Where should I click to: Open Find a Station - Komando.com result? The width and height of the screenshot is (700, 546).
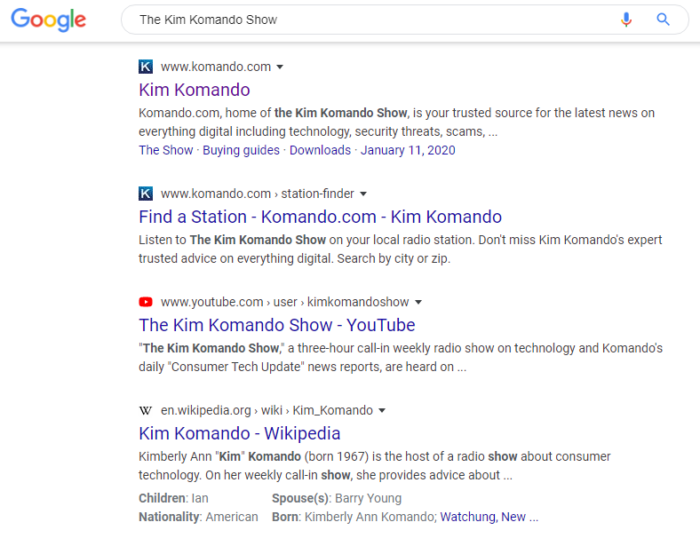pyautogui.click(x=320, y=217)
